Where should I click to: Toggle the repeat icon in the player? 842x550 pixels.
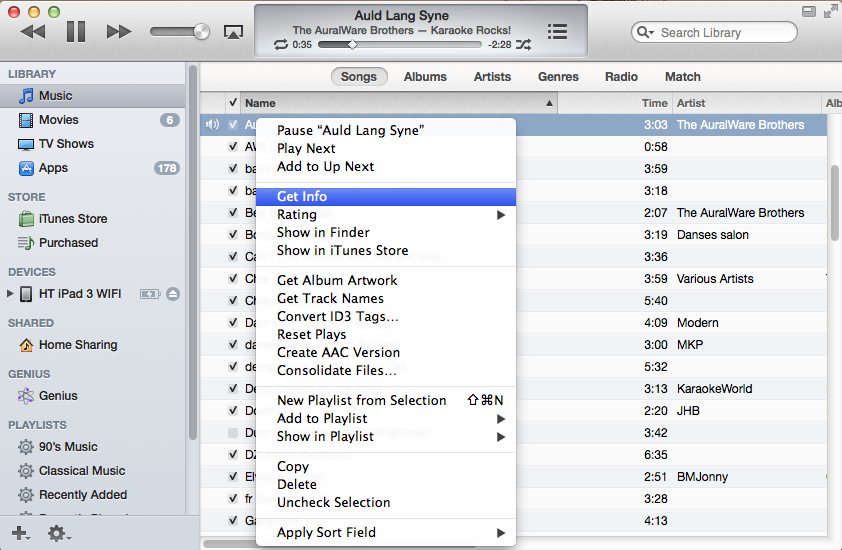point(280,45)
